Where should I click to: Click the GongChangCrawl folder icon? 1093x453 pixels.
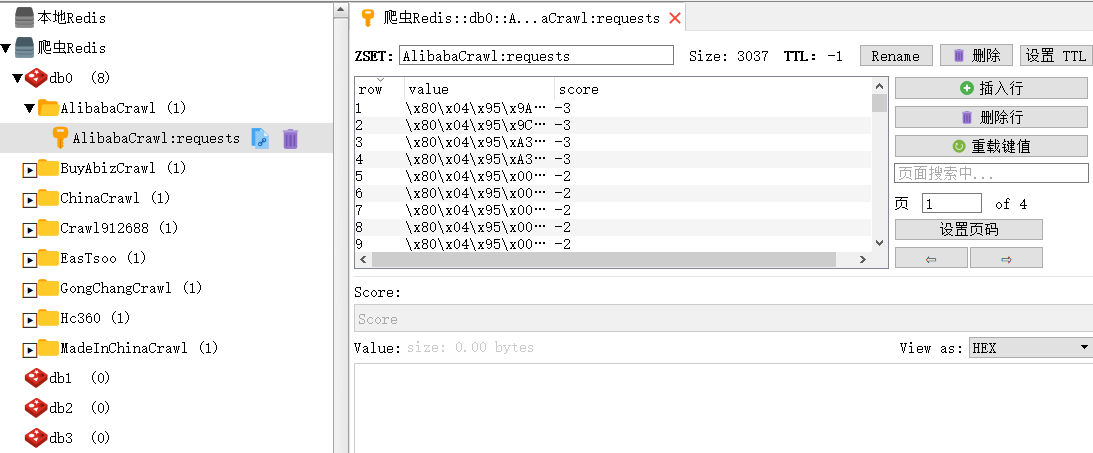click(x=47, y=287)
